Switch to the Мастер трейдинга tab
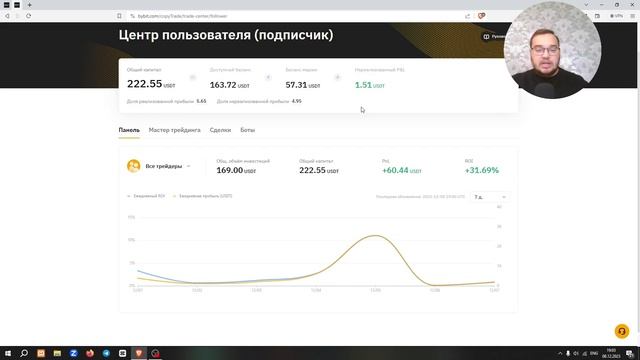Image resolution: width=640 pixels, height=360 pixels. 174,130
